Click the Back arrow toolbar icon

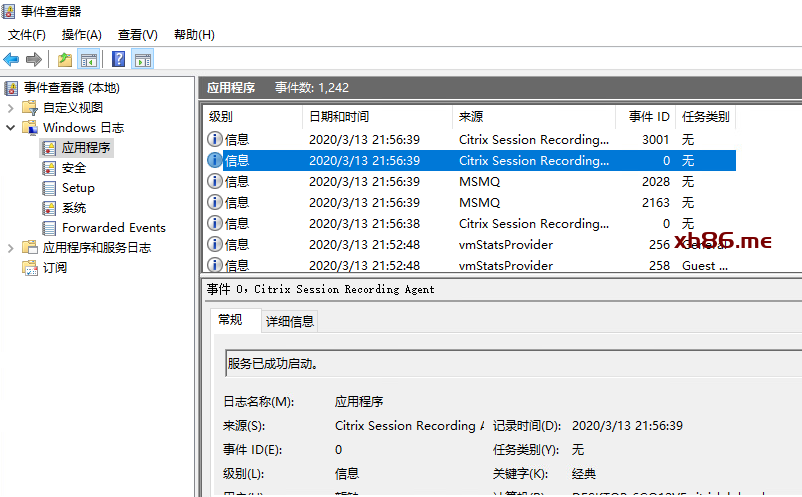pyautogui.click(x=12, y=59)
